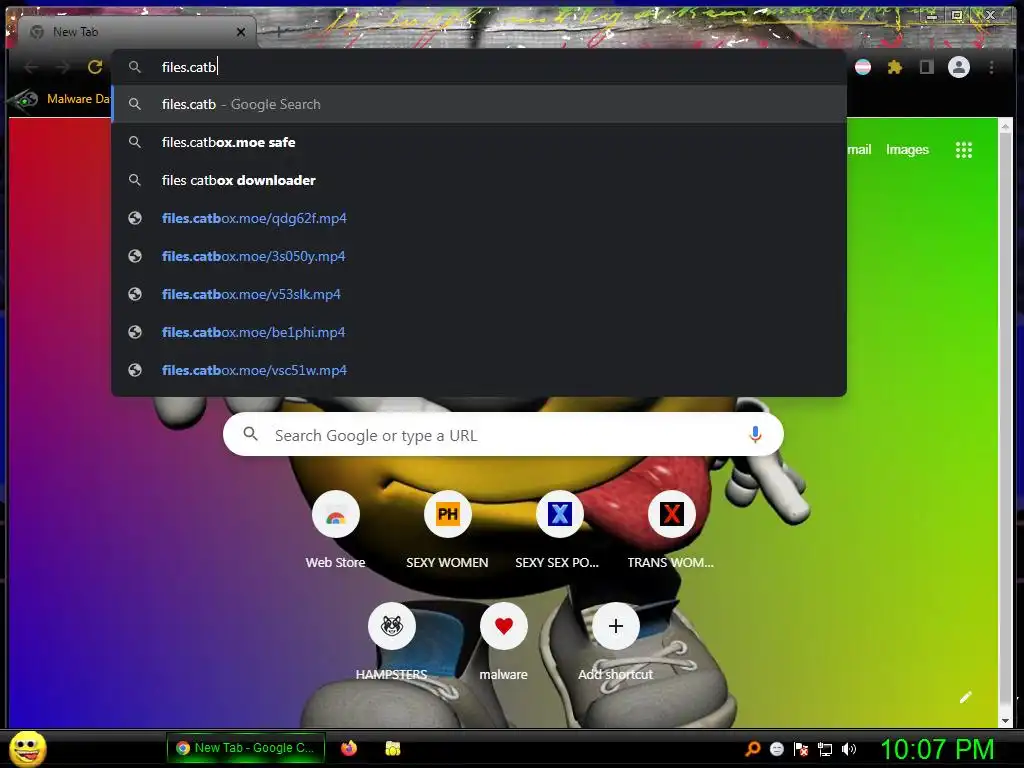This screenshot has height=768, width=1024.
Task: Open the profile avatar icon
Action: point(959,67)
